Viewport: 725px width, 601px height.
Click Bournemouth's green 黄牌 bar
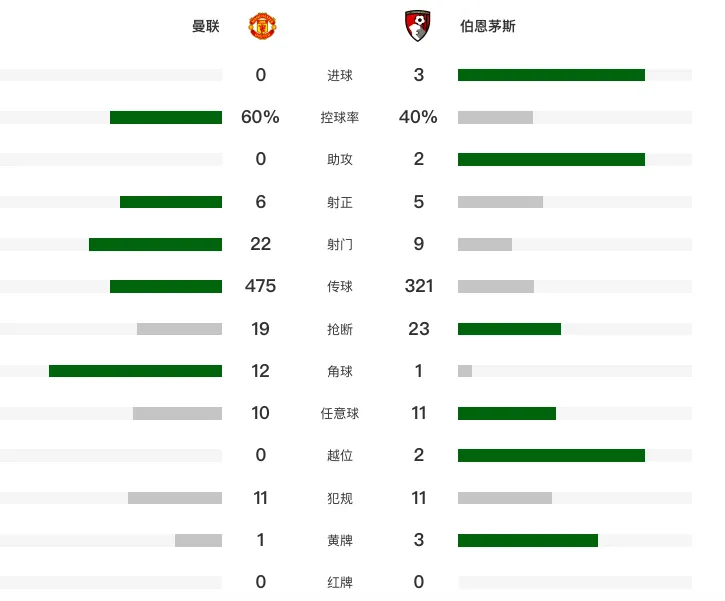[528, 540]
